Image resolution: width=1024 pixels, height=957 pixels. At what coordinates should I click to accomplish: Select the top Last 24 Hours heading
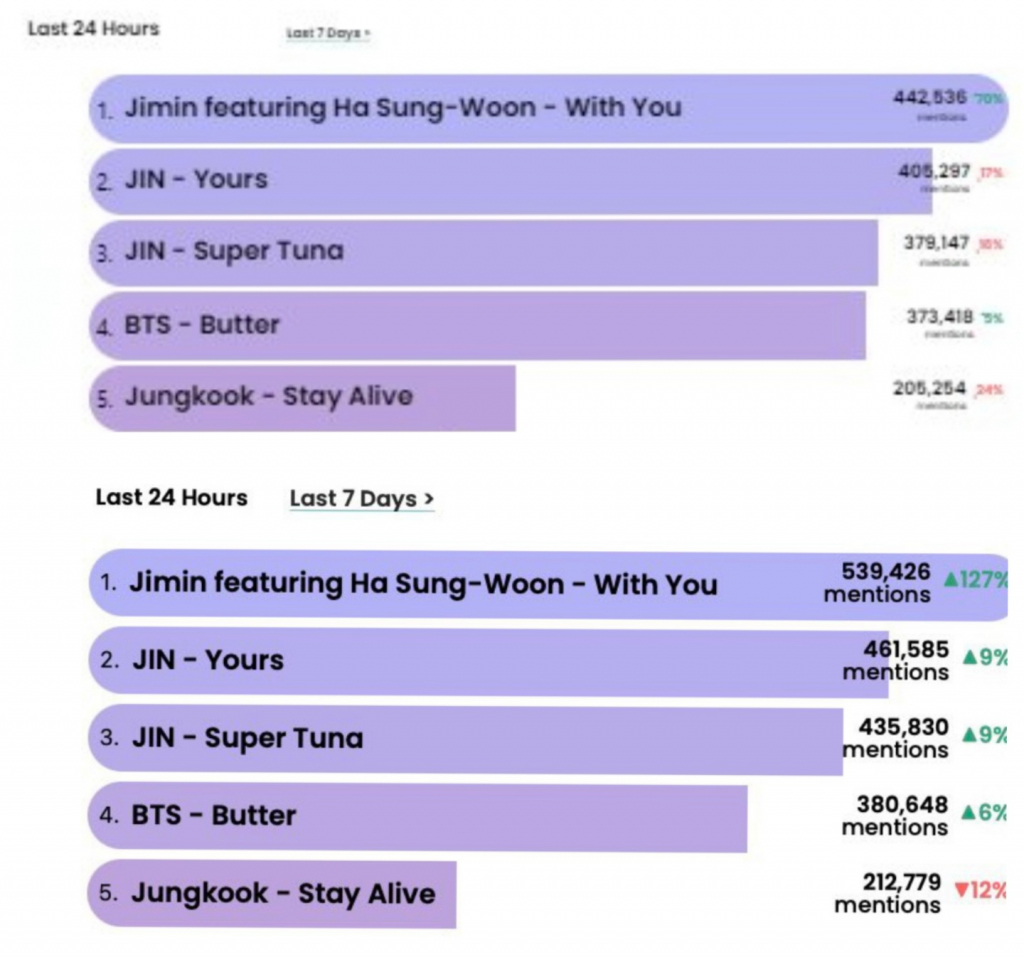click(x=93, y=28)
